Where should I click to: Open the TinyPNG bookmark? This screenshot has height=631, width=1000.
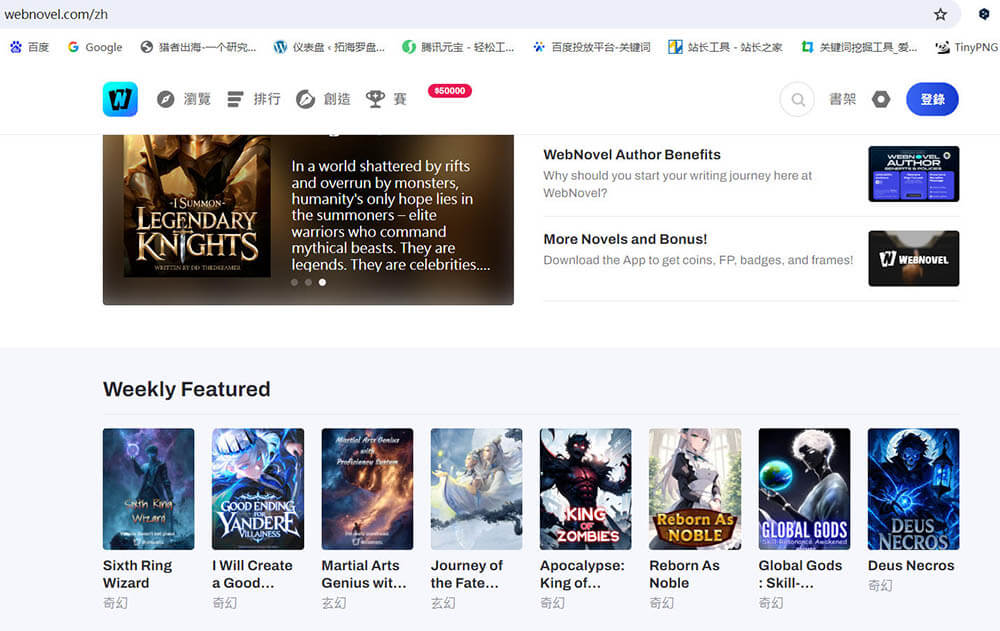pos(966,47)
